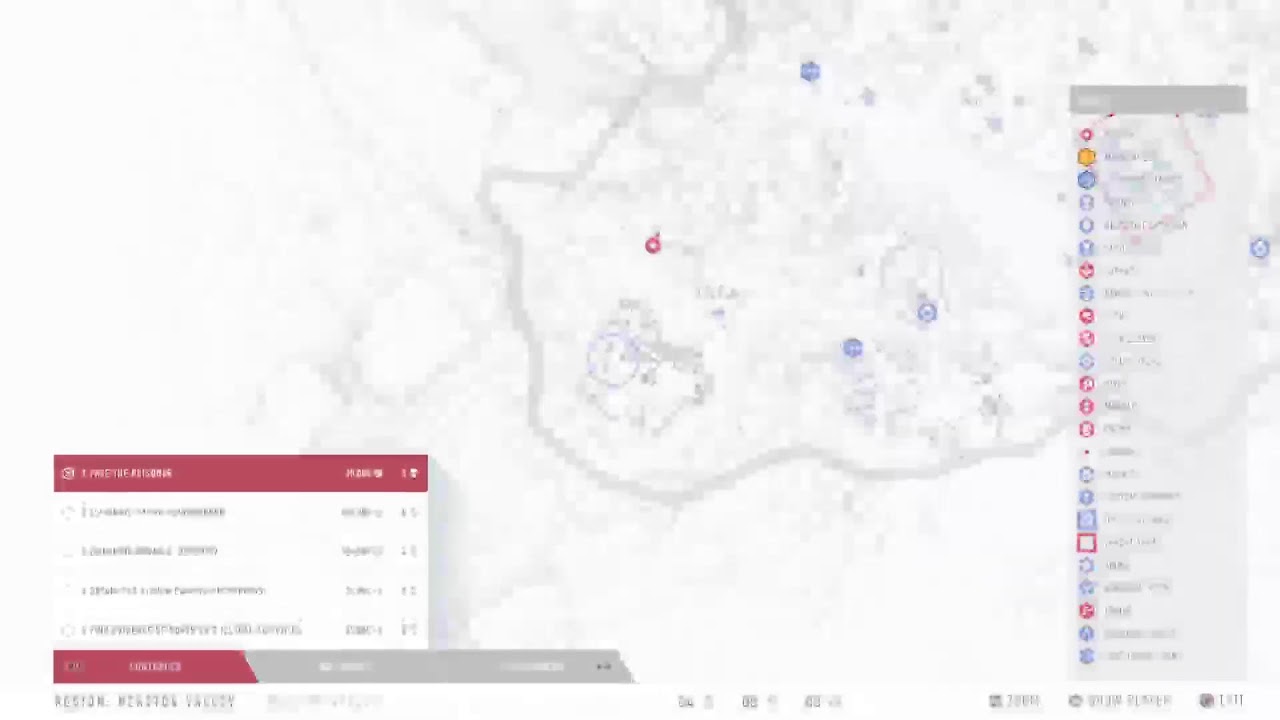Select the highlighted red row in the list
1280x720 pixels.
coord(241,473)
